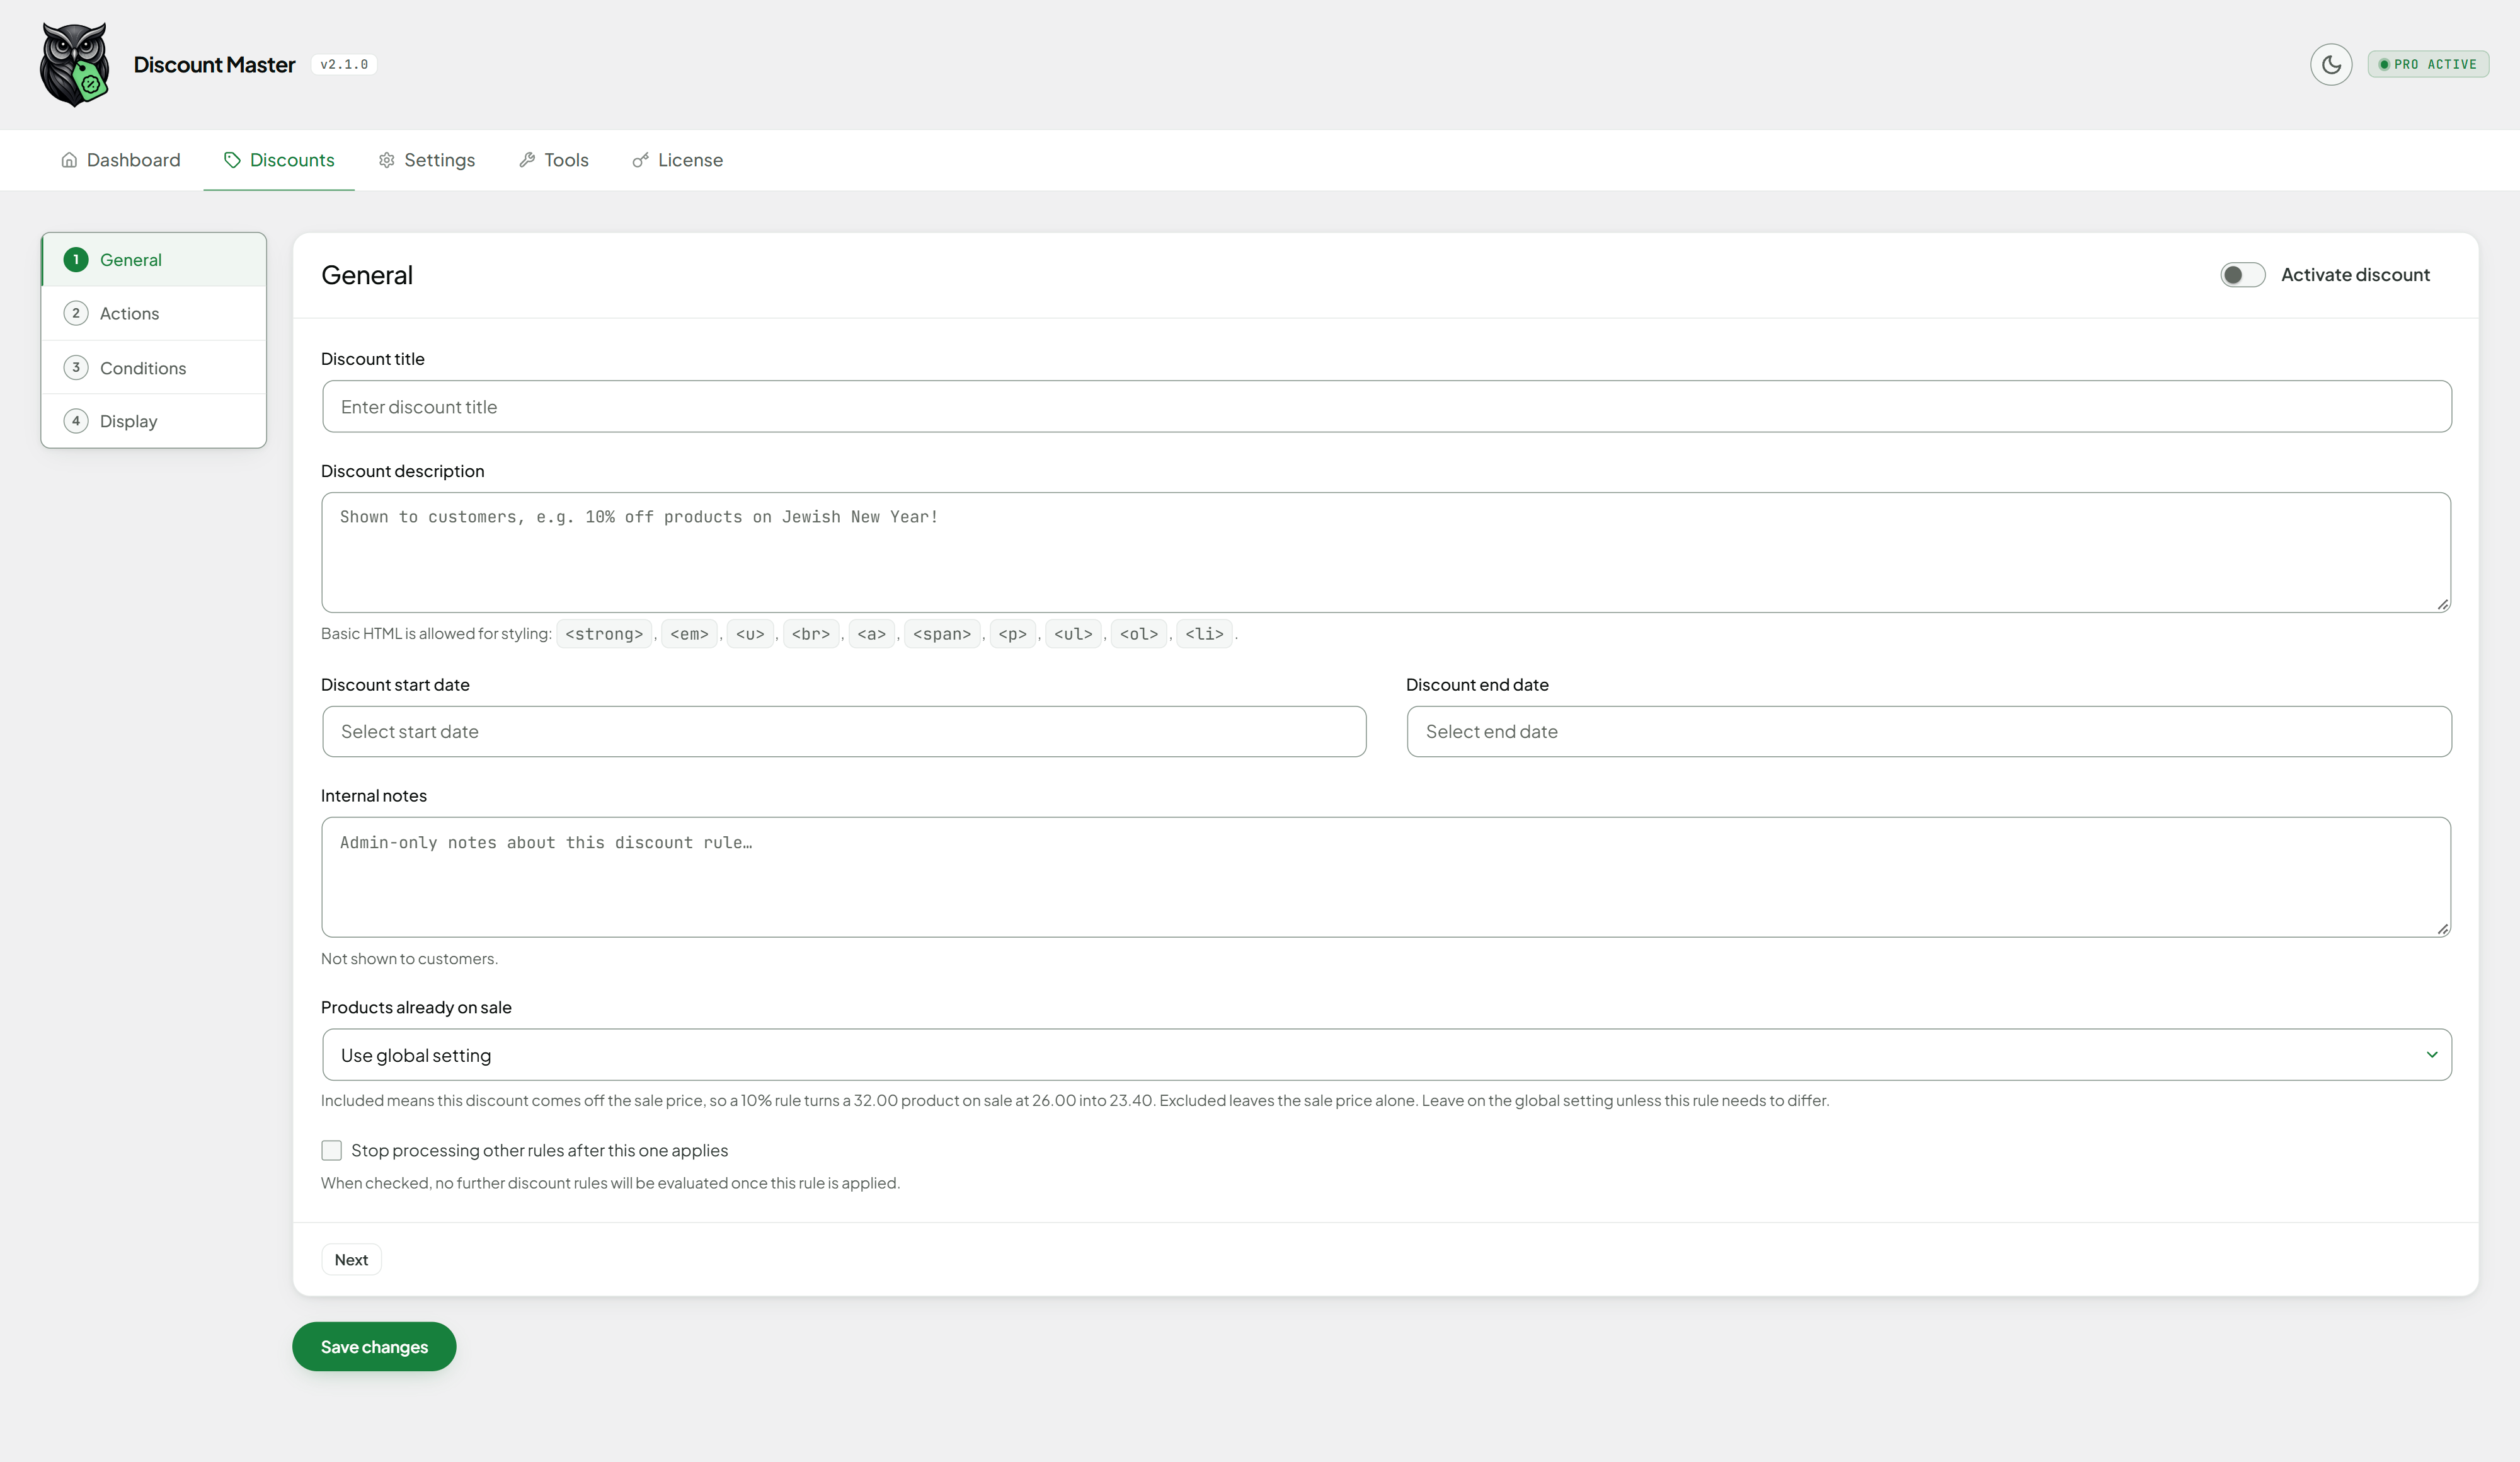Open the Conditions step label
The width and height of the screenshot is (2520, 1462).
pyautogui.click(x=143, y=368)
